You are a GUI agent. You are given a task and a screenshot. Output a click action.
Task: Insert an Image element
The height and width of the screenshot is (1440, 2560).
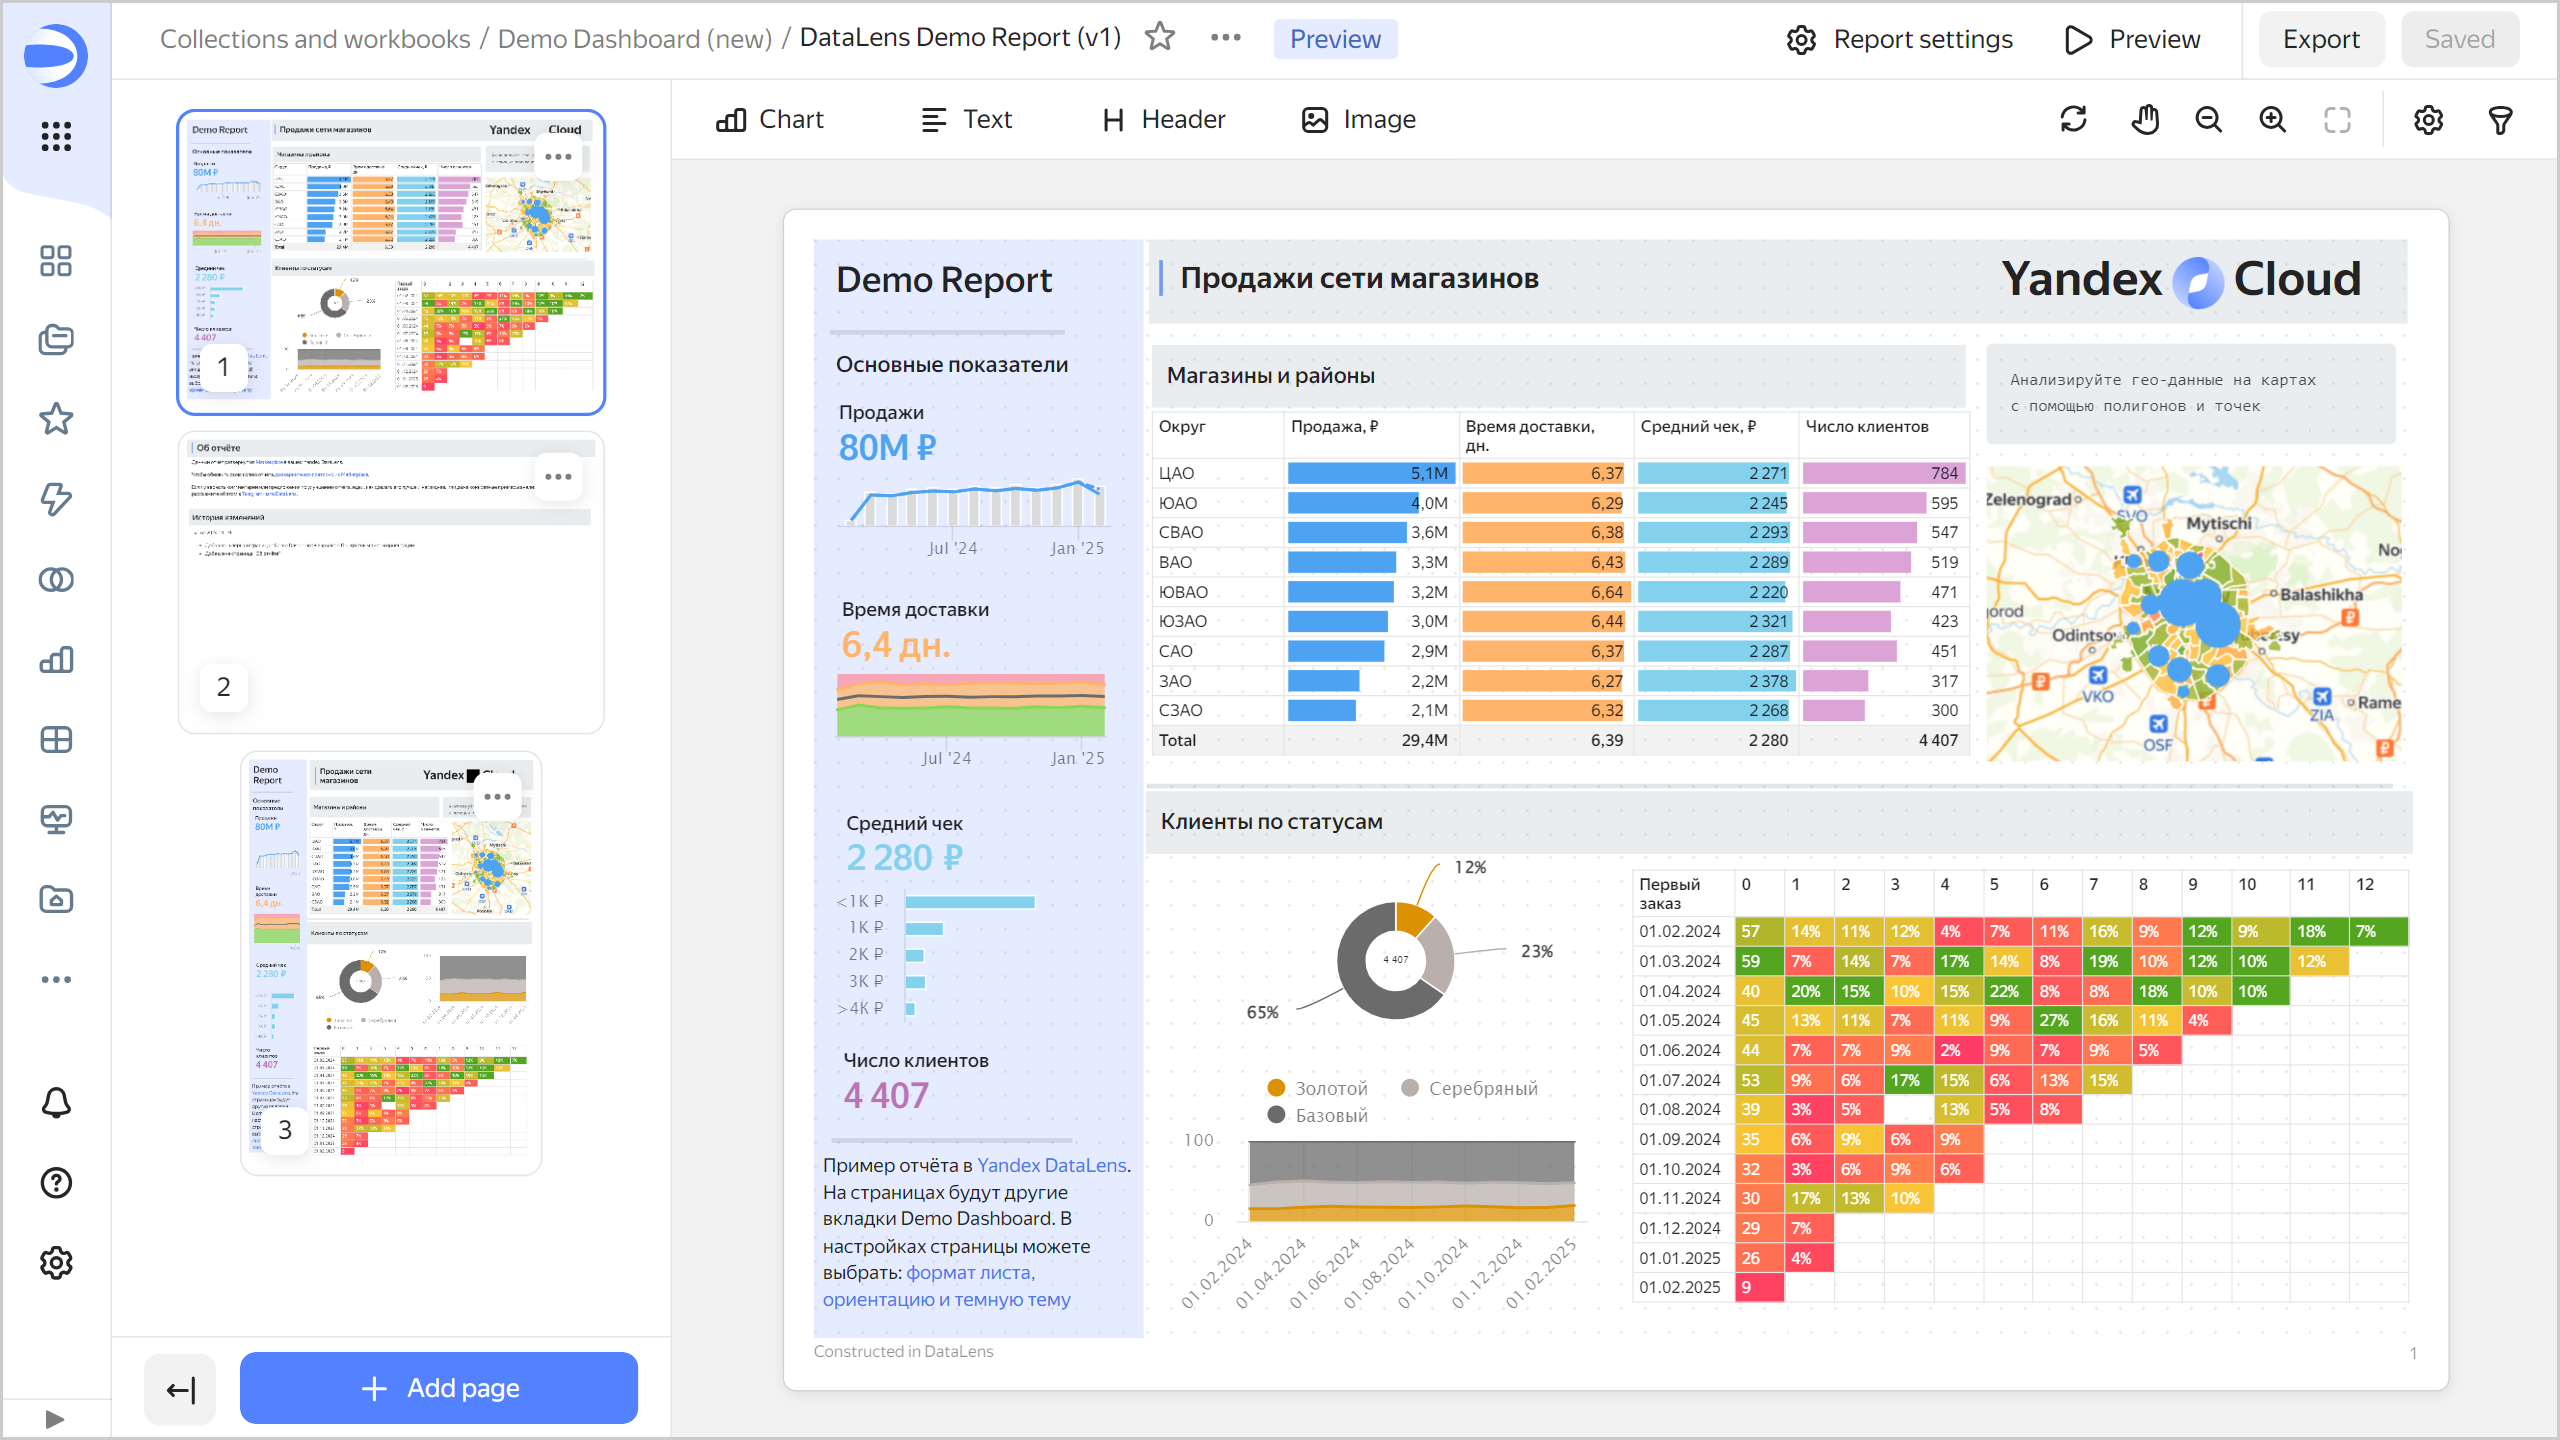coord(1357,119)
